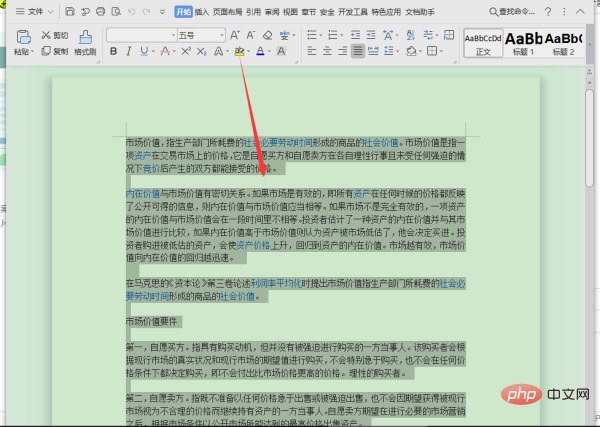
Task: Click the Cut (剪切) scissors button
Action: pos(54,34)
